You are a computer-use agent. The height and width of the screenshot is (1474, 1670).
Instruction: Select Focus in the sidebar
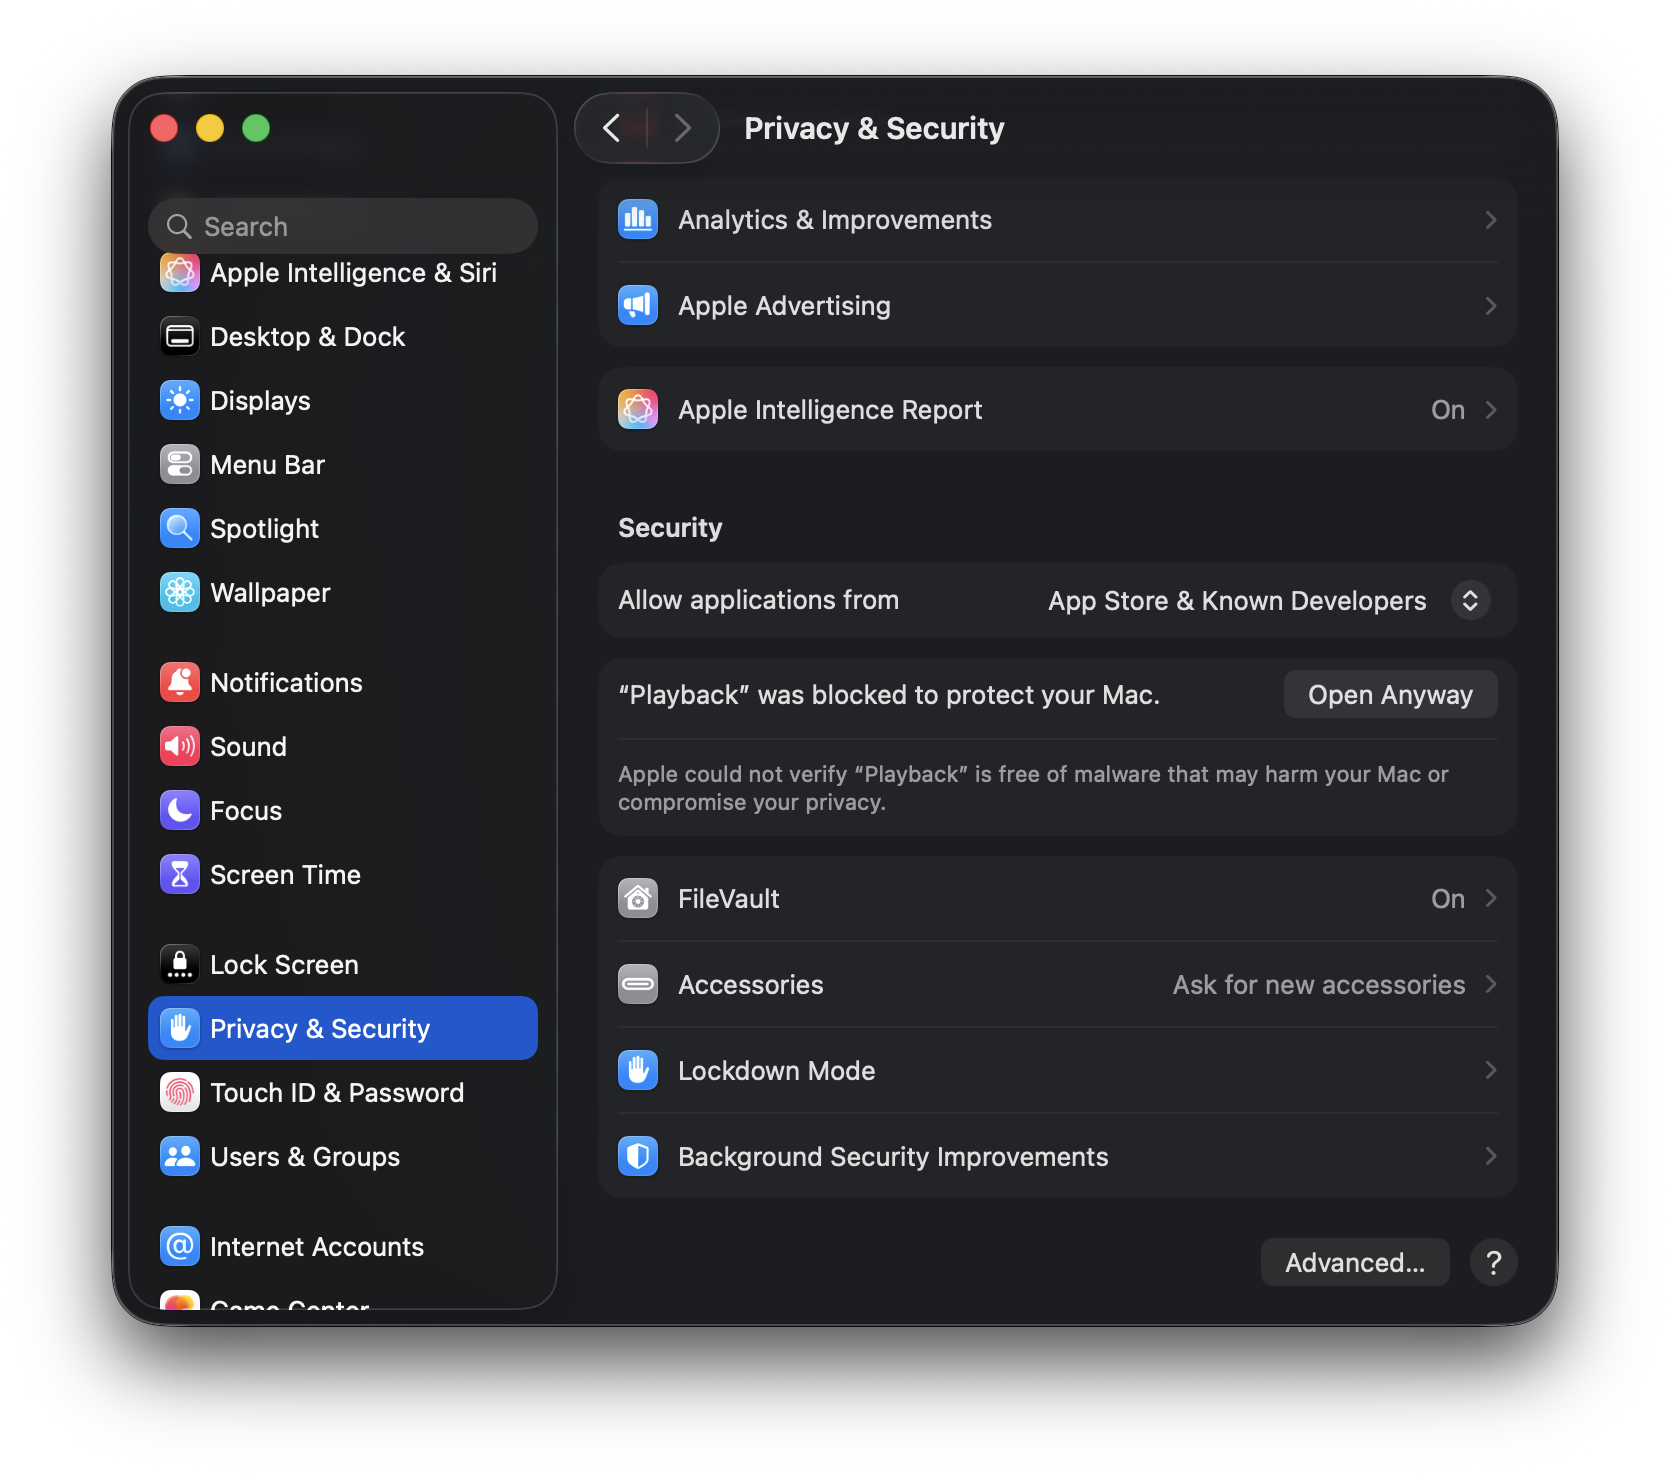coord(343,811)
